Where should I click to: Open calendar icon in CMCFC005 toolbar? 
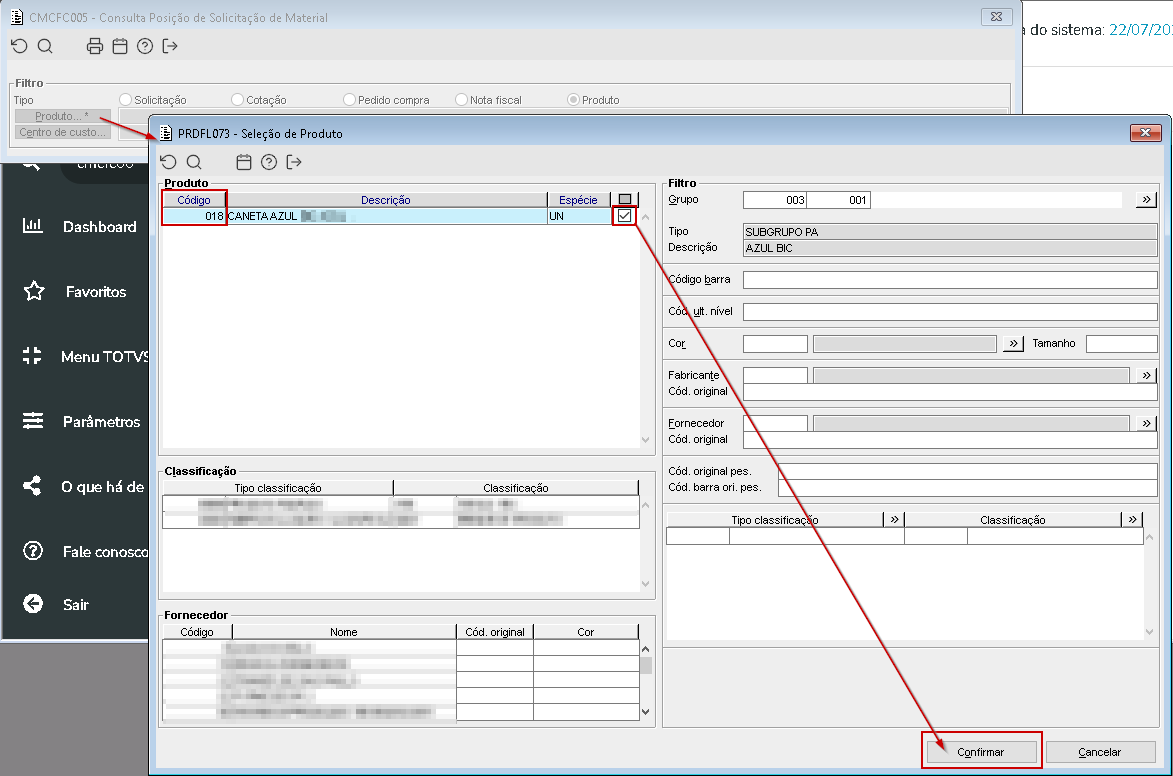coord(120,46)
